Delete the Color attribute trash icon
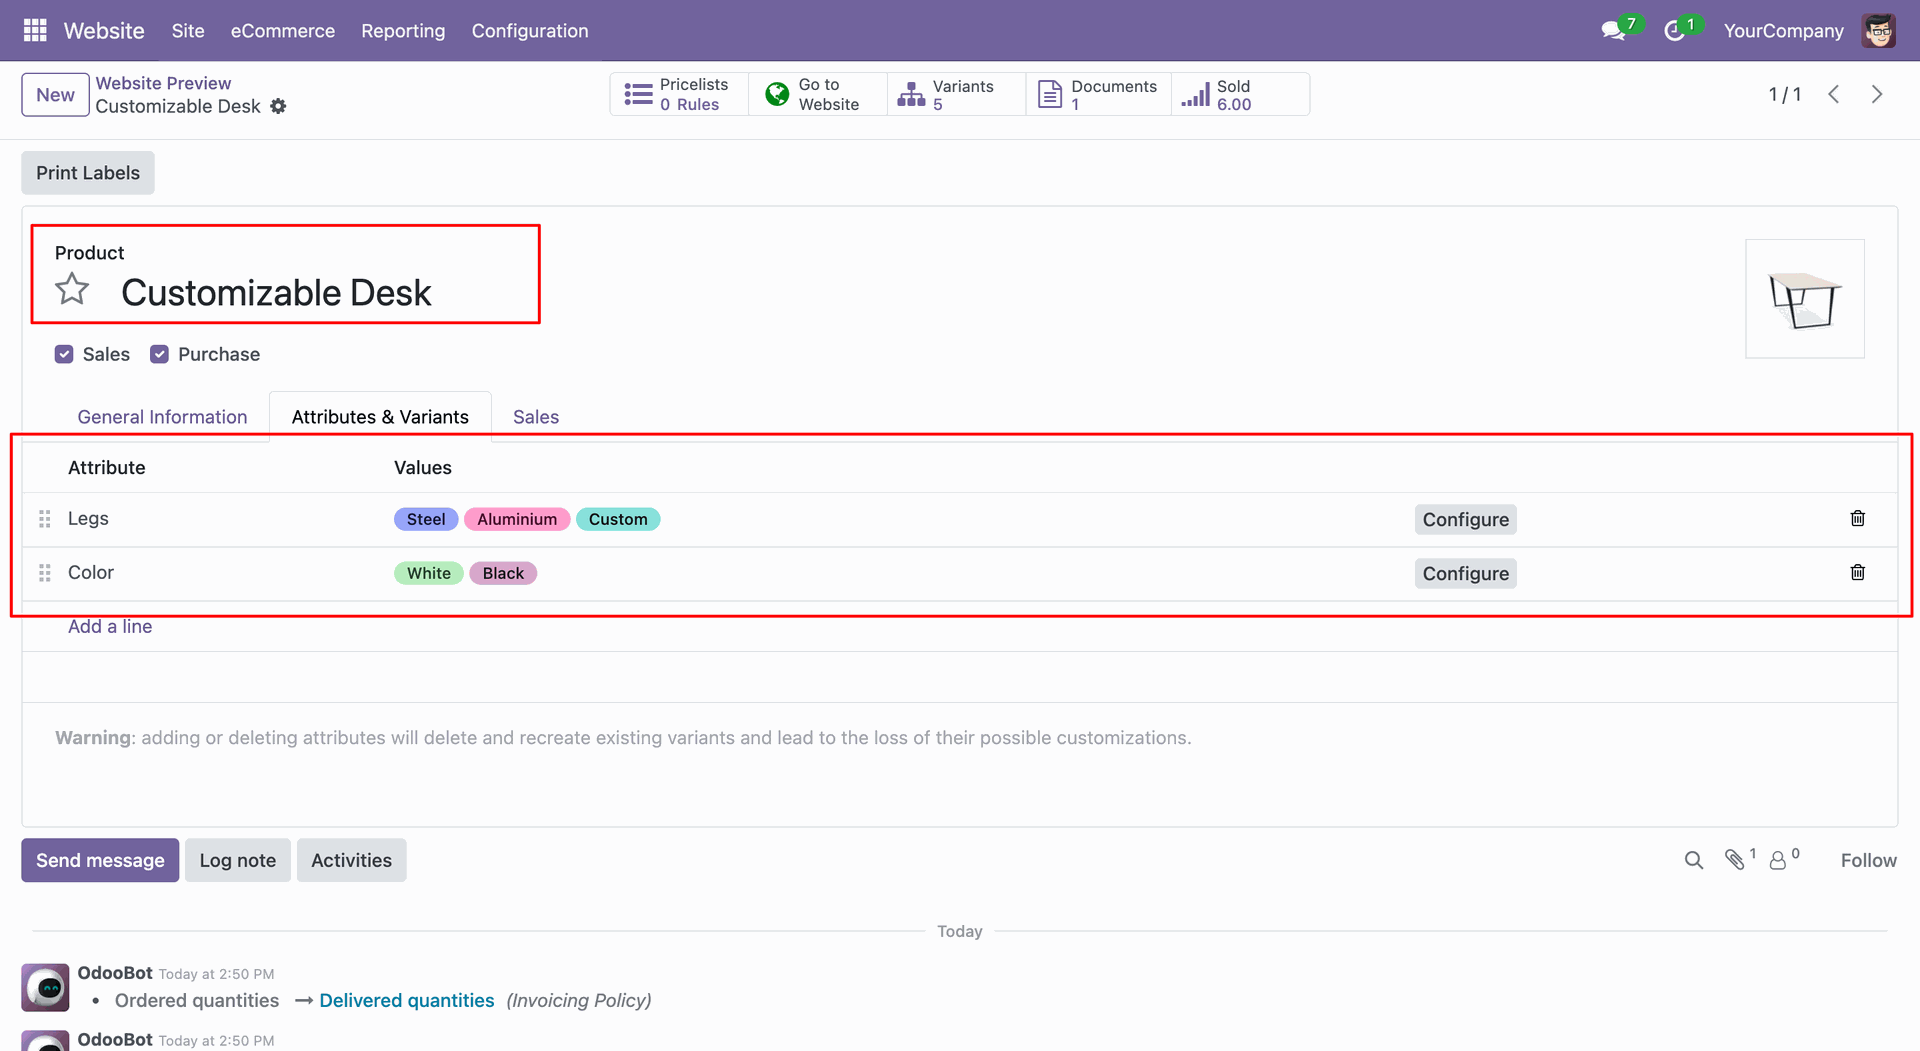This screenshot has height=1051, width=1920. [x=1857, y=572]
